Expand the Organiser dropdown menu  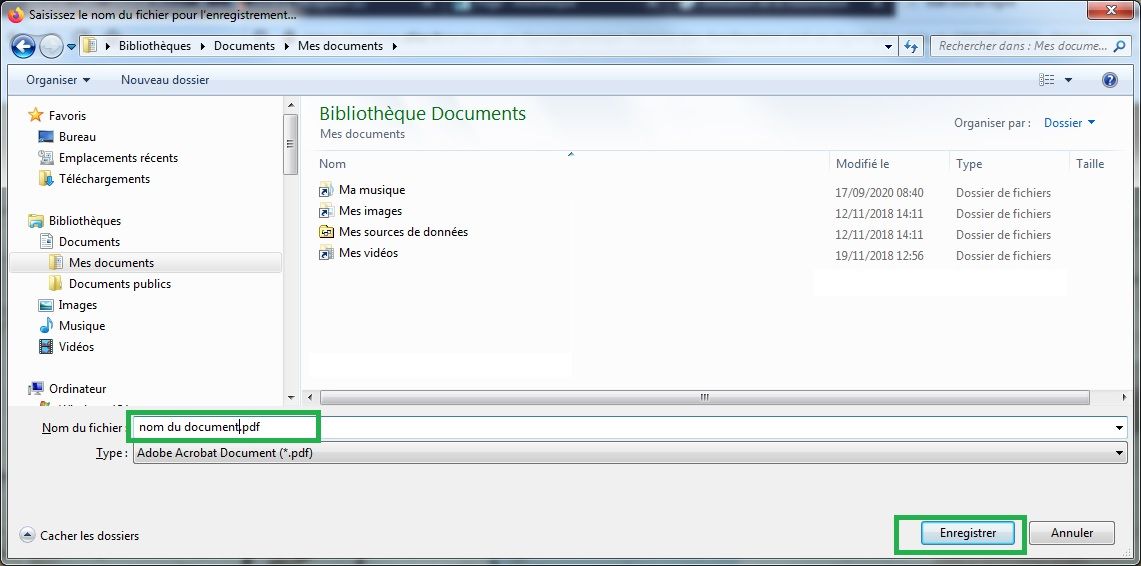tap(58, 80)
